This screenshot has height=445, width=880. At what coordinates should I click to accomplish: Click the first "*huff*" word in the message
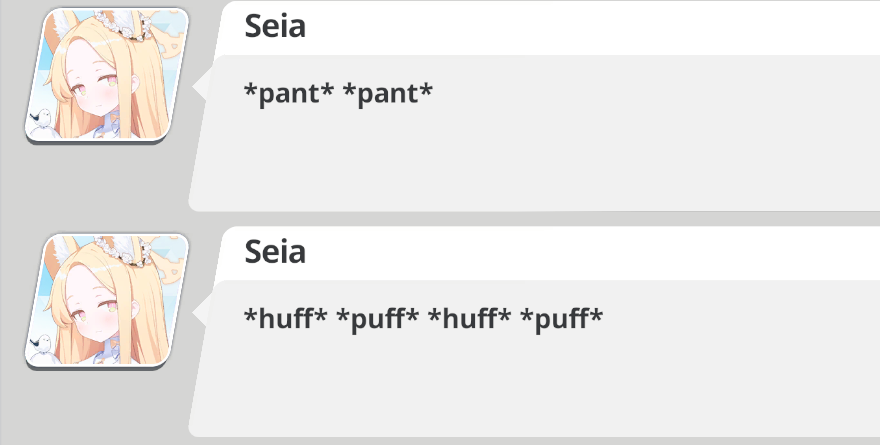(286, 319)
